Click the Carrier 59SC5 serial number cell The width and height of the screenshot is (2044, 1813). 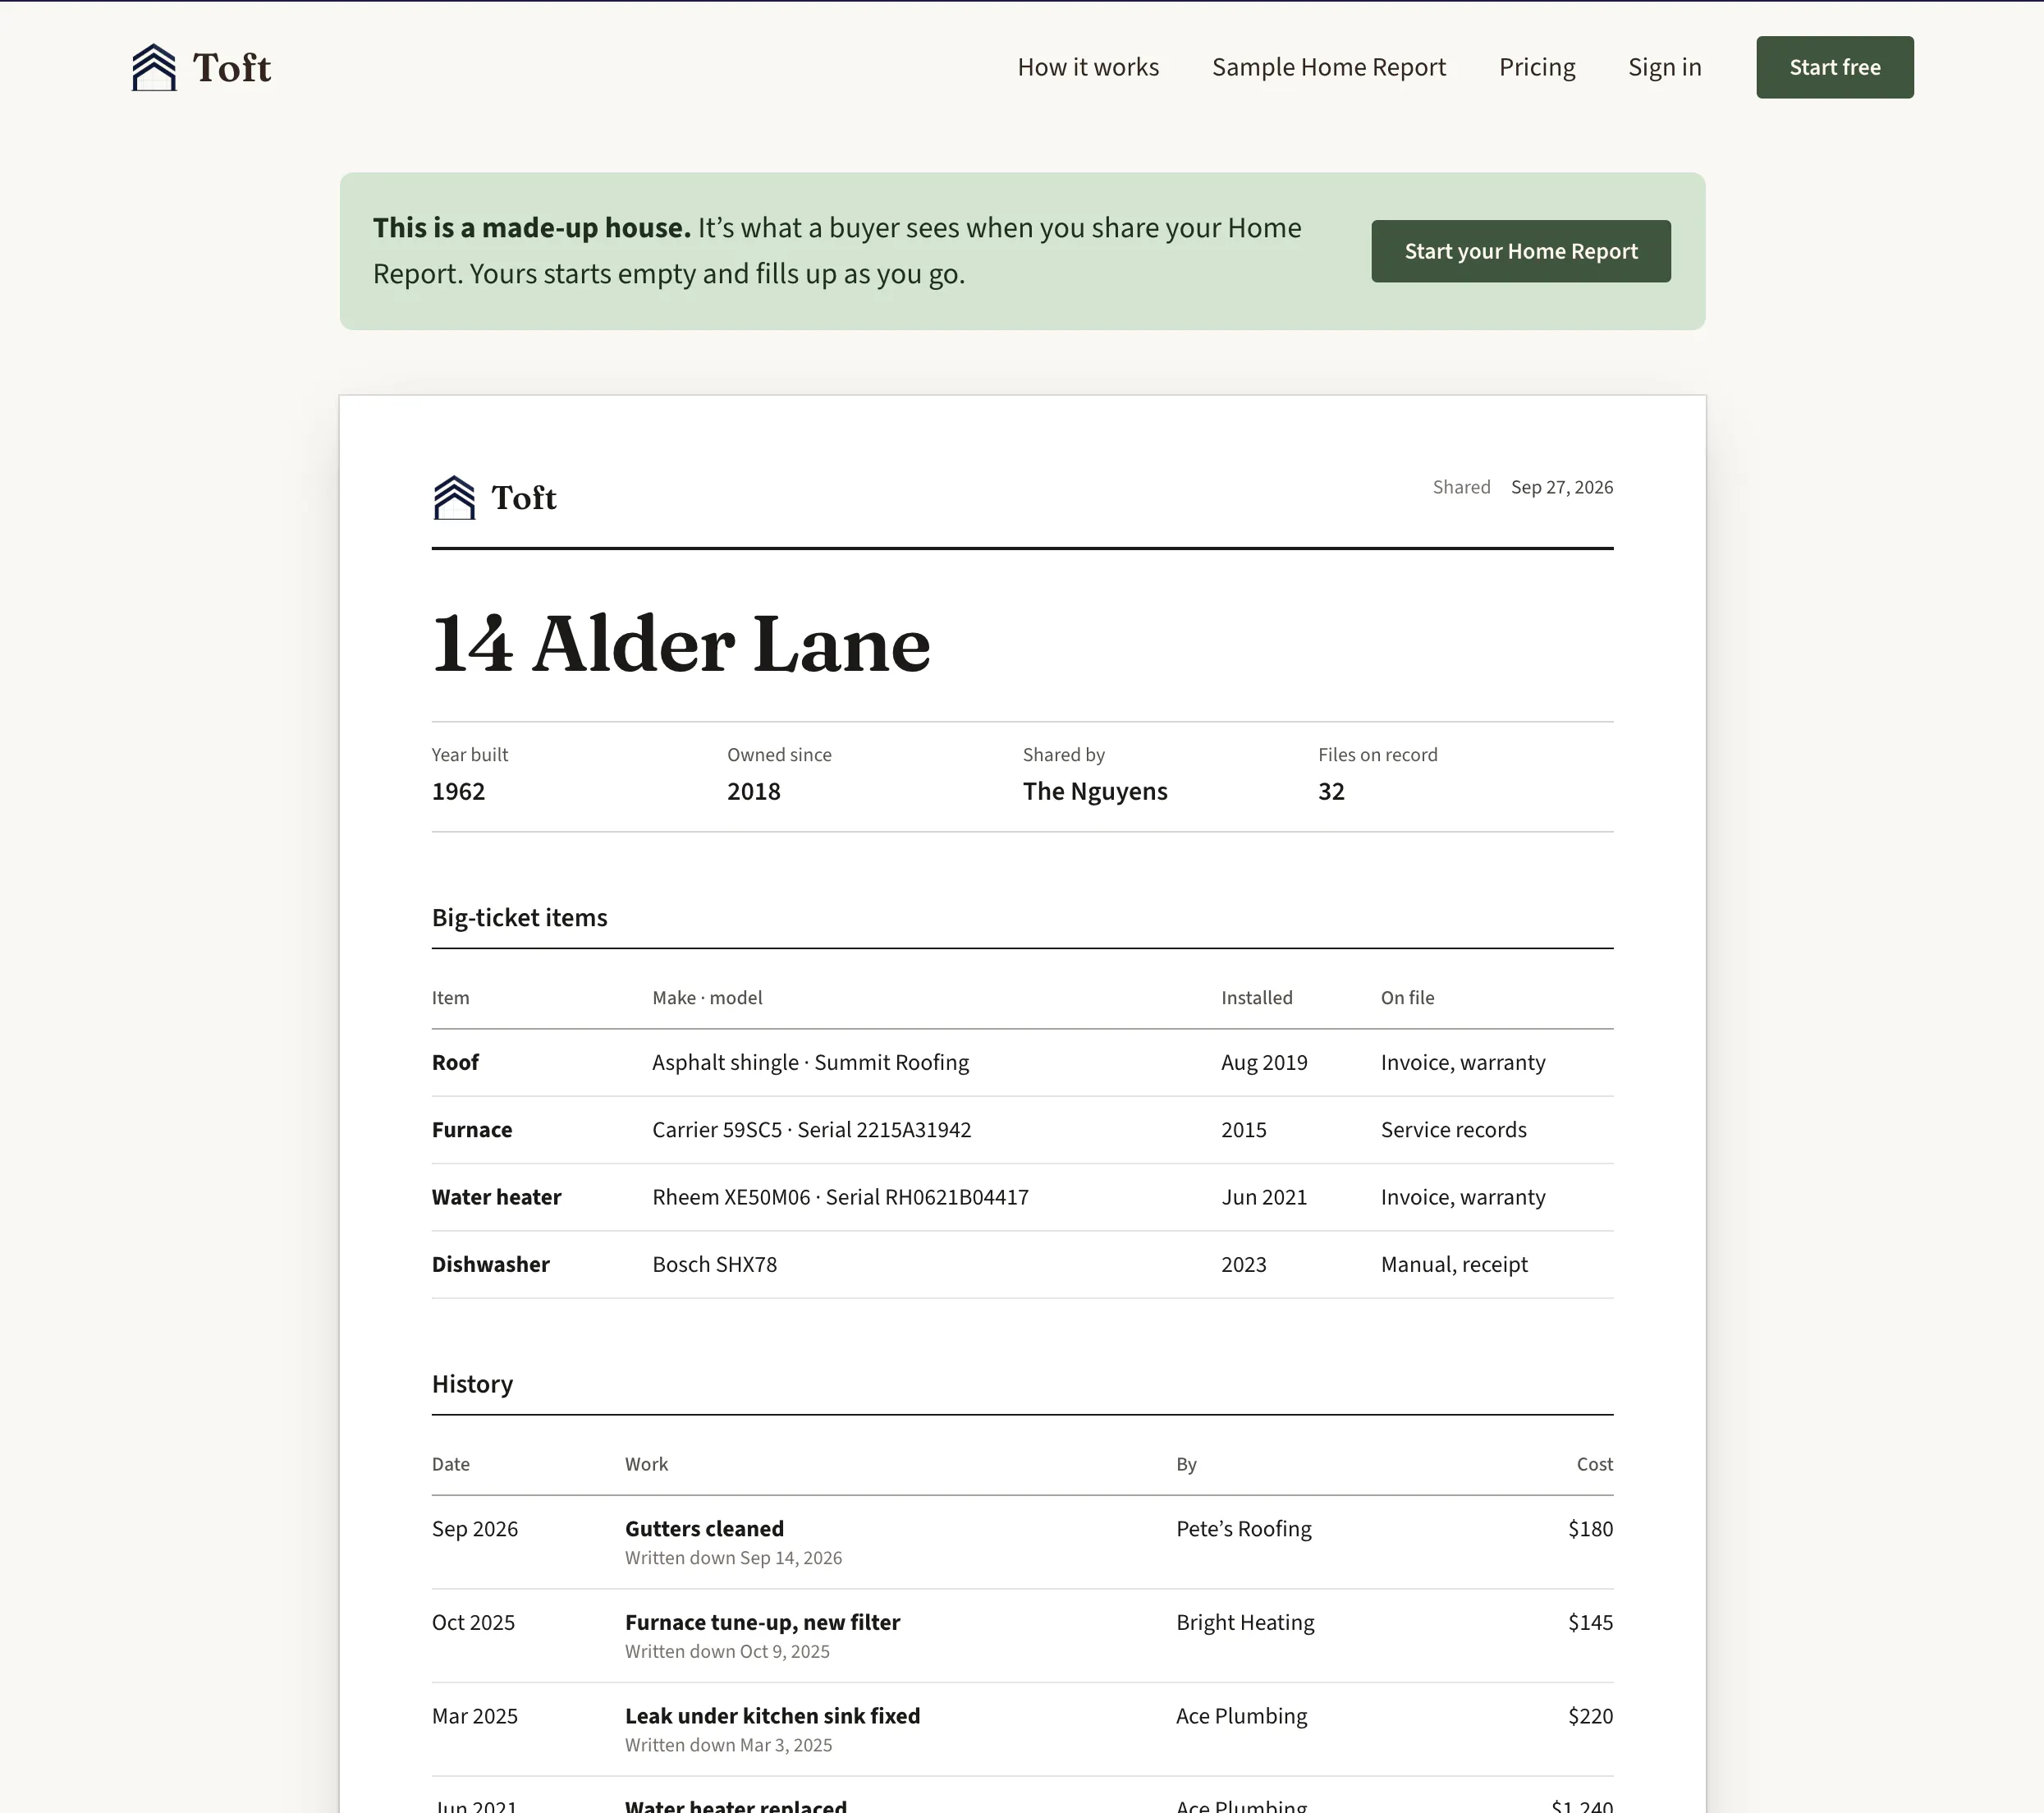pyautogui.click(x=811, y=1129)
